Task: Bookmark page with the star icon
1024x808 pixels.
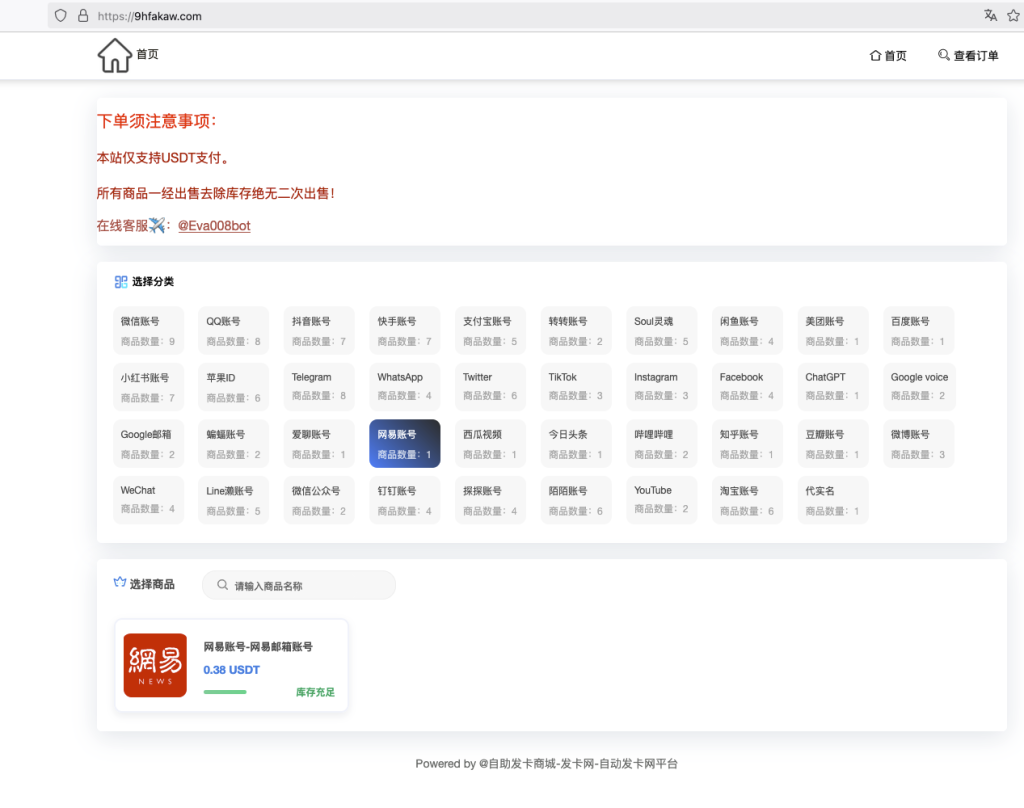Action: (x=1014, y=16)
